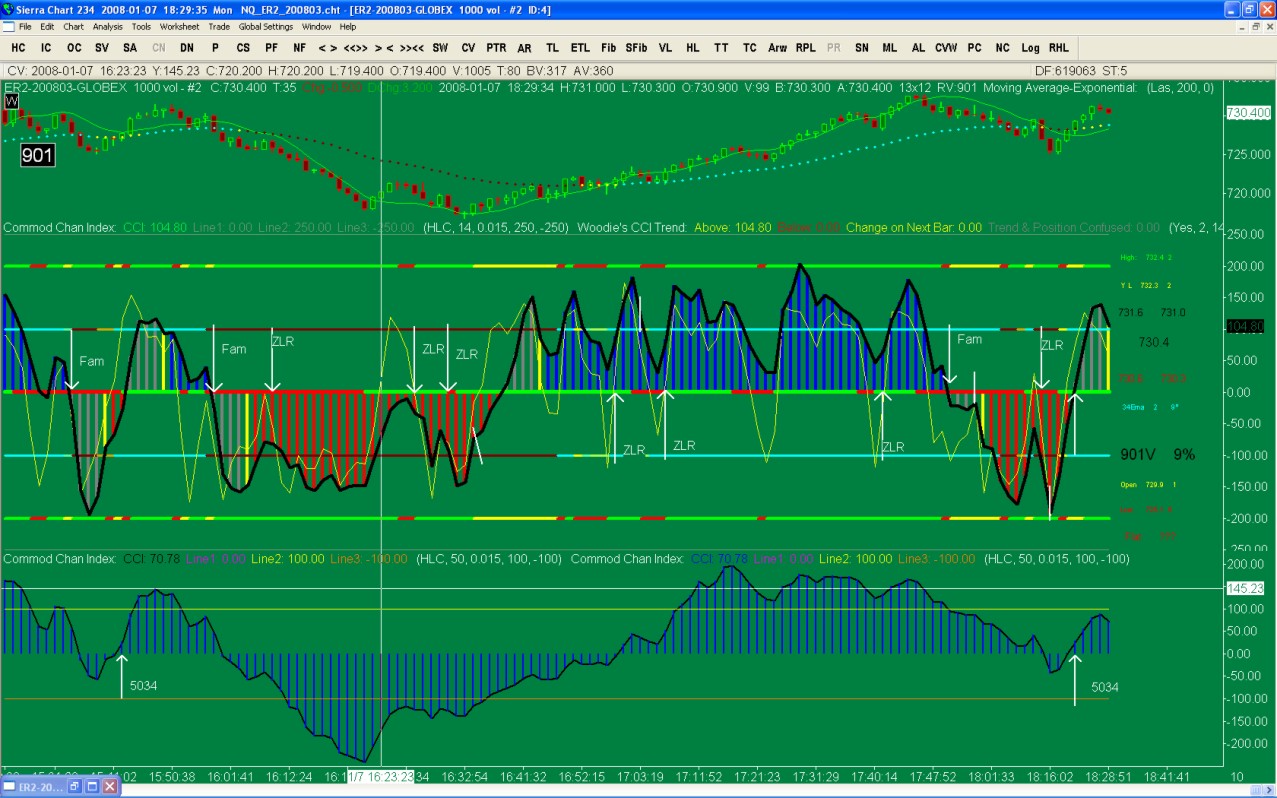The height and width of the screenshot is (798, 1277).
Task: Restore the minimized ER2 chart window
Action: [x=75, y=788]
